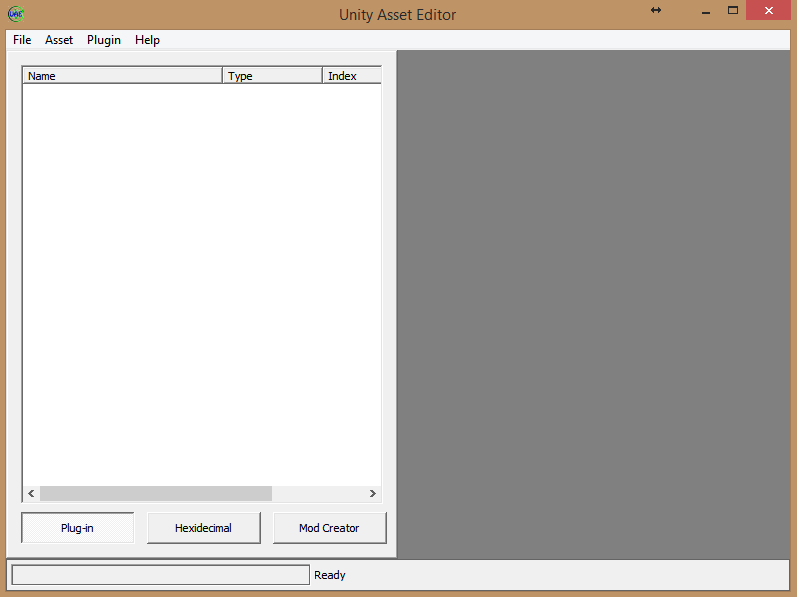Open the Help menu
This screenshot has height=597, width=797.
pyautogui.click(x=147, y=40)
